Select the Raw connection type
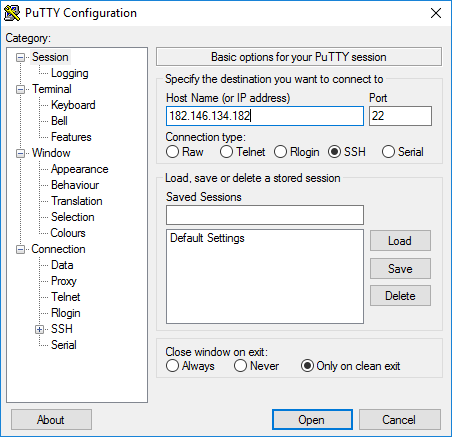Screen dimensions: 452x437 [x=172, y=152]
